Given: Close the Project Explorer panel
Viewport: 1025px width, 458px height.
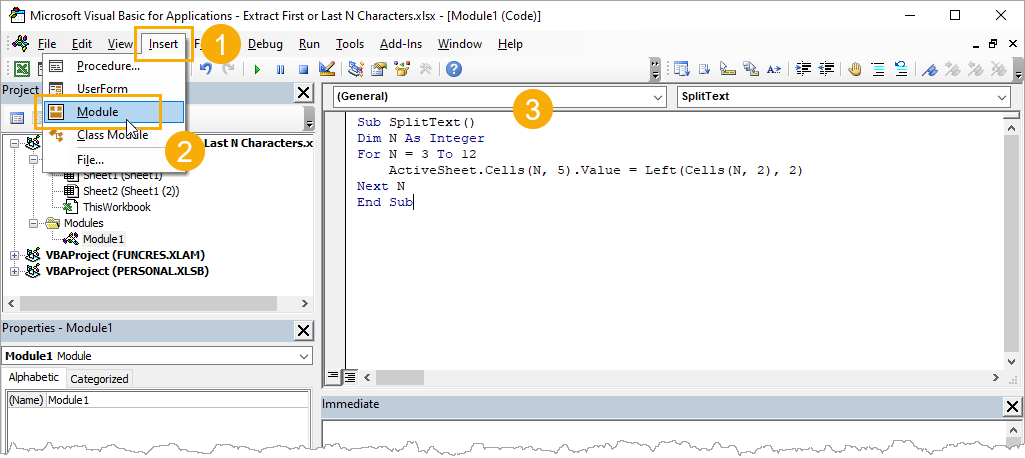Looking at the screenshot, I should click(x=303, y=93).
